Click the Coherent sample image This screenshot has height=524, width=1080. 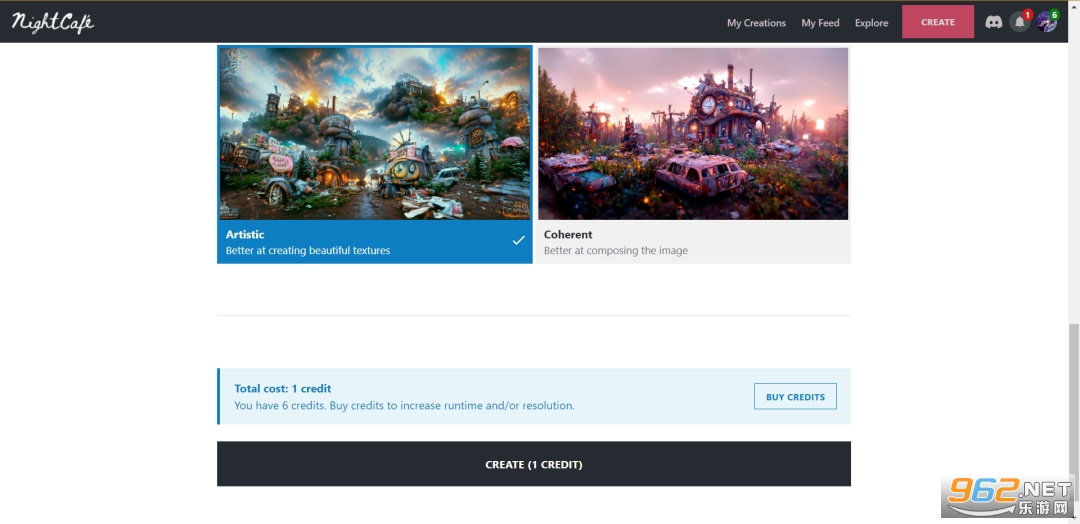coord(693,134)
